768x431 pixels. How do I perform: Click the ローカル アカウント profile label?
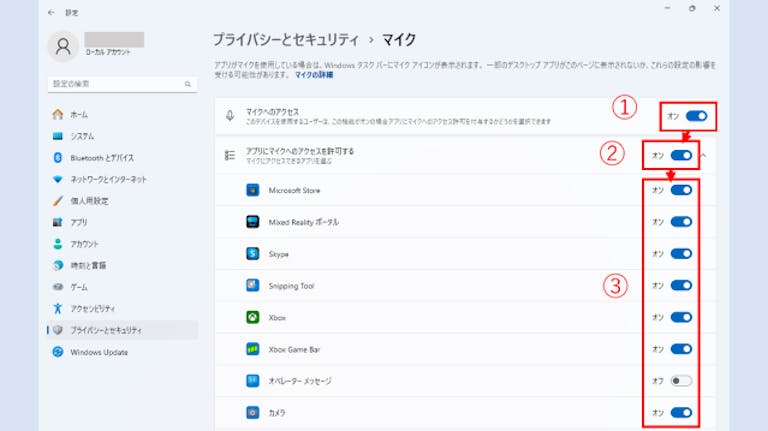(108, 52)
